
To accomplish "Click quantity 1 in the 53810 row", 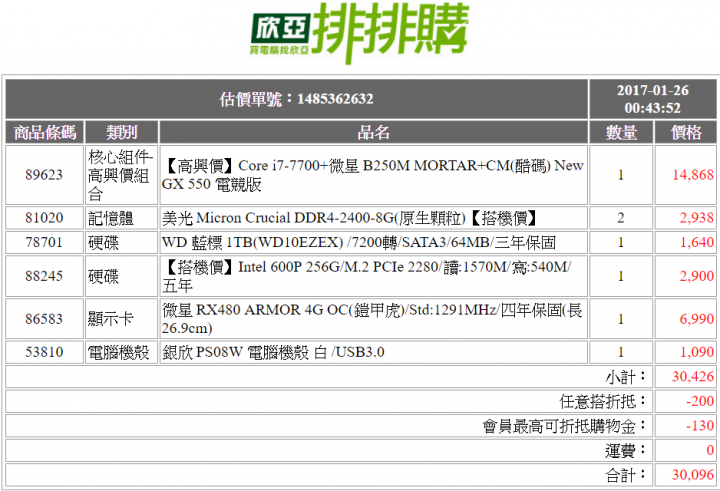I will pos(621,352).
